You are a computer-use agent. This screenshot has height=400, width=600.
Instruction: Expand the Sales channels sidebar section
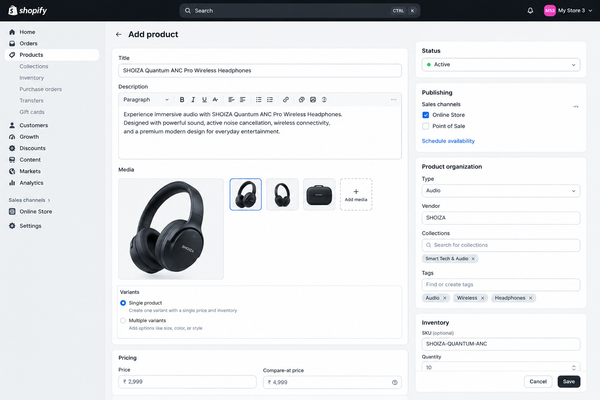click(x=29, y=200)
